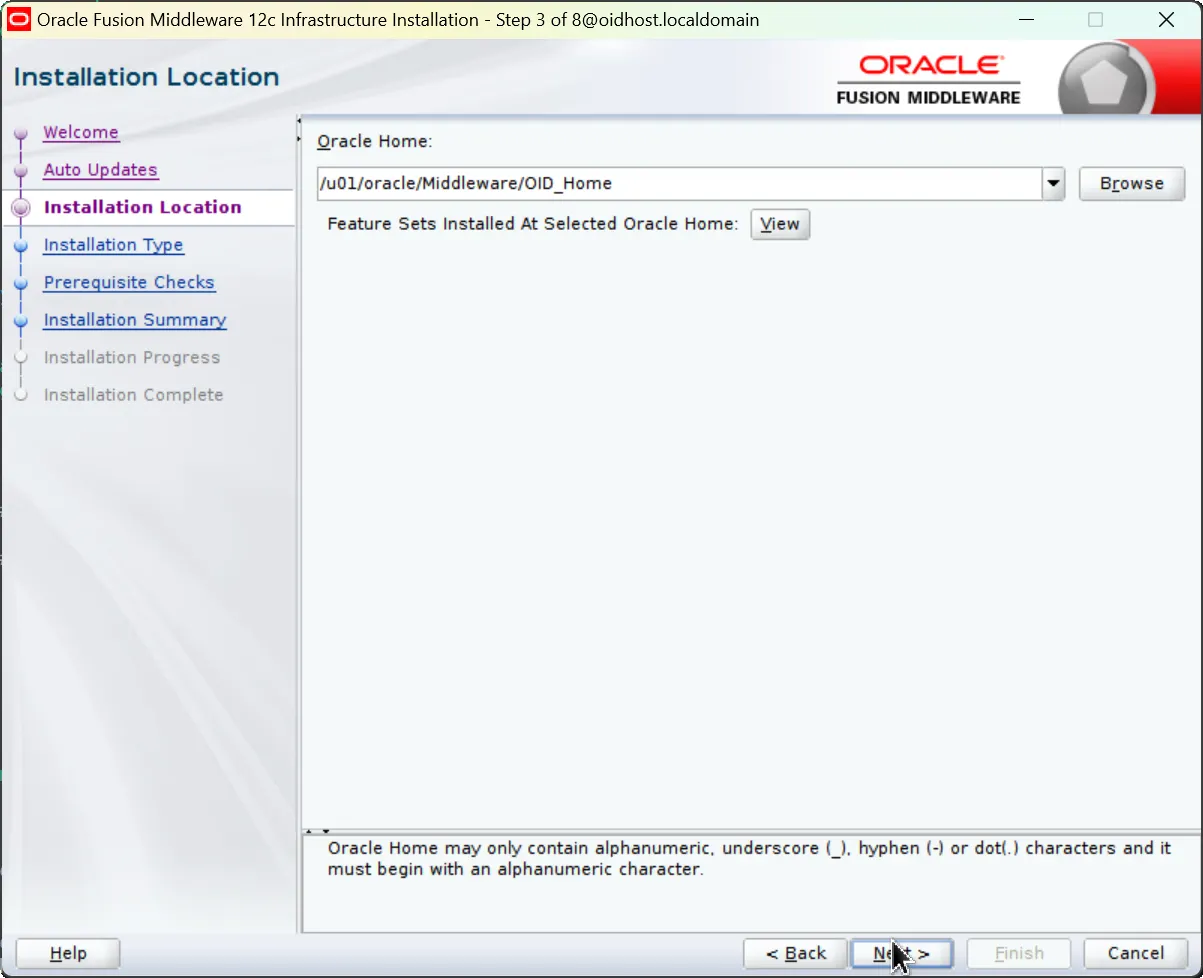Click the Installation Location page heading

point(146,77)
